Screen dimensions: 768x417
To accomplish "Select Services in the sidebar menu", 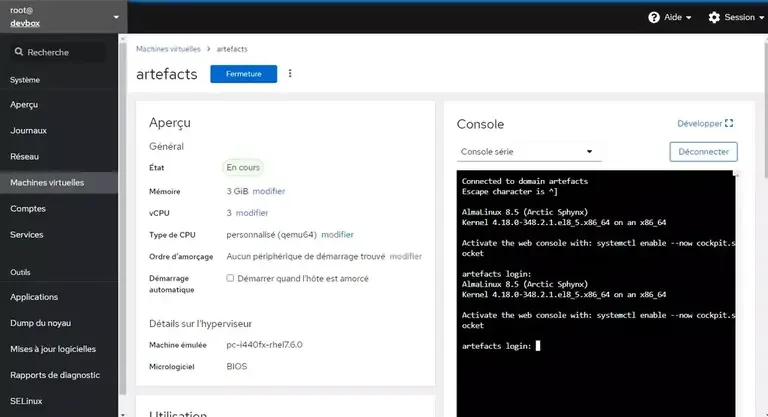I will point(27,234).
